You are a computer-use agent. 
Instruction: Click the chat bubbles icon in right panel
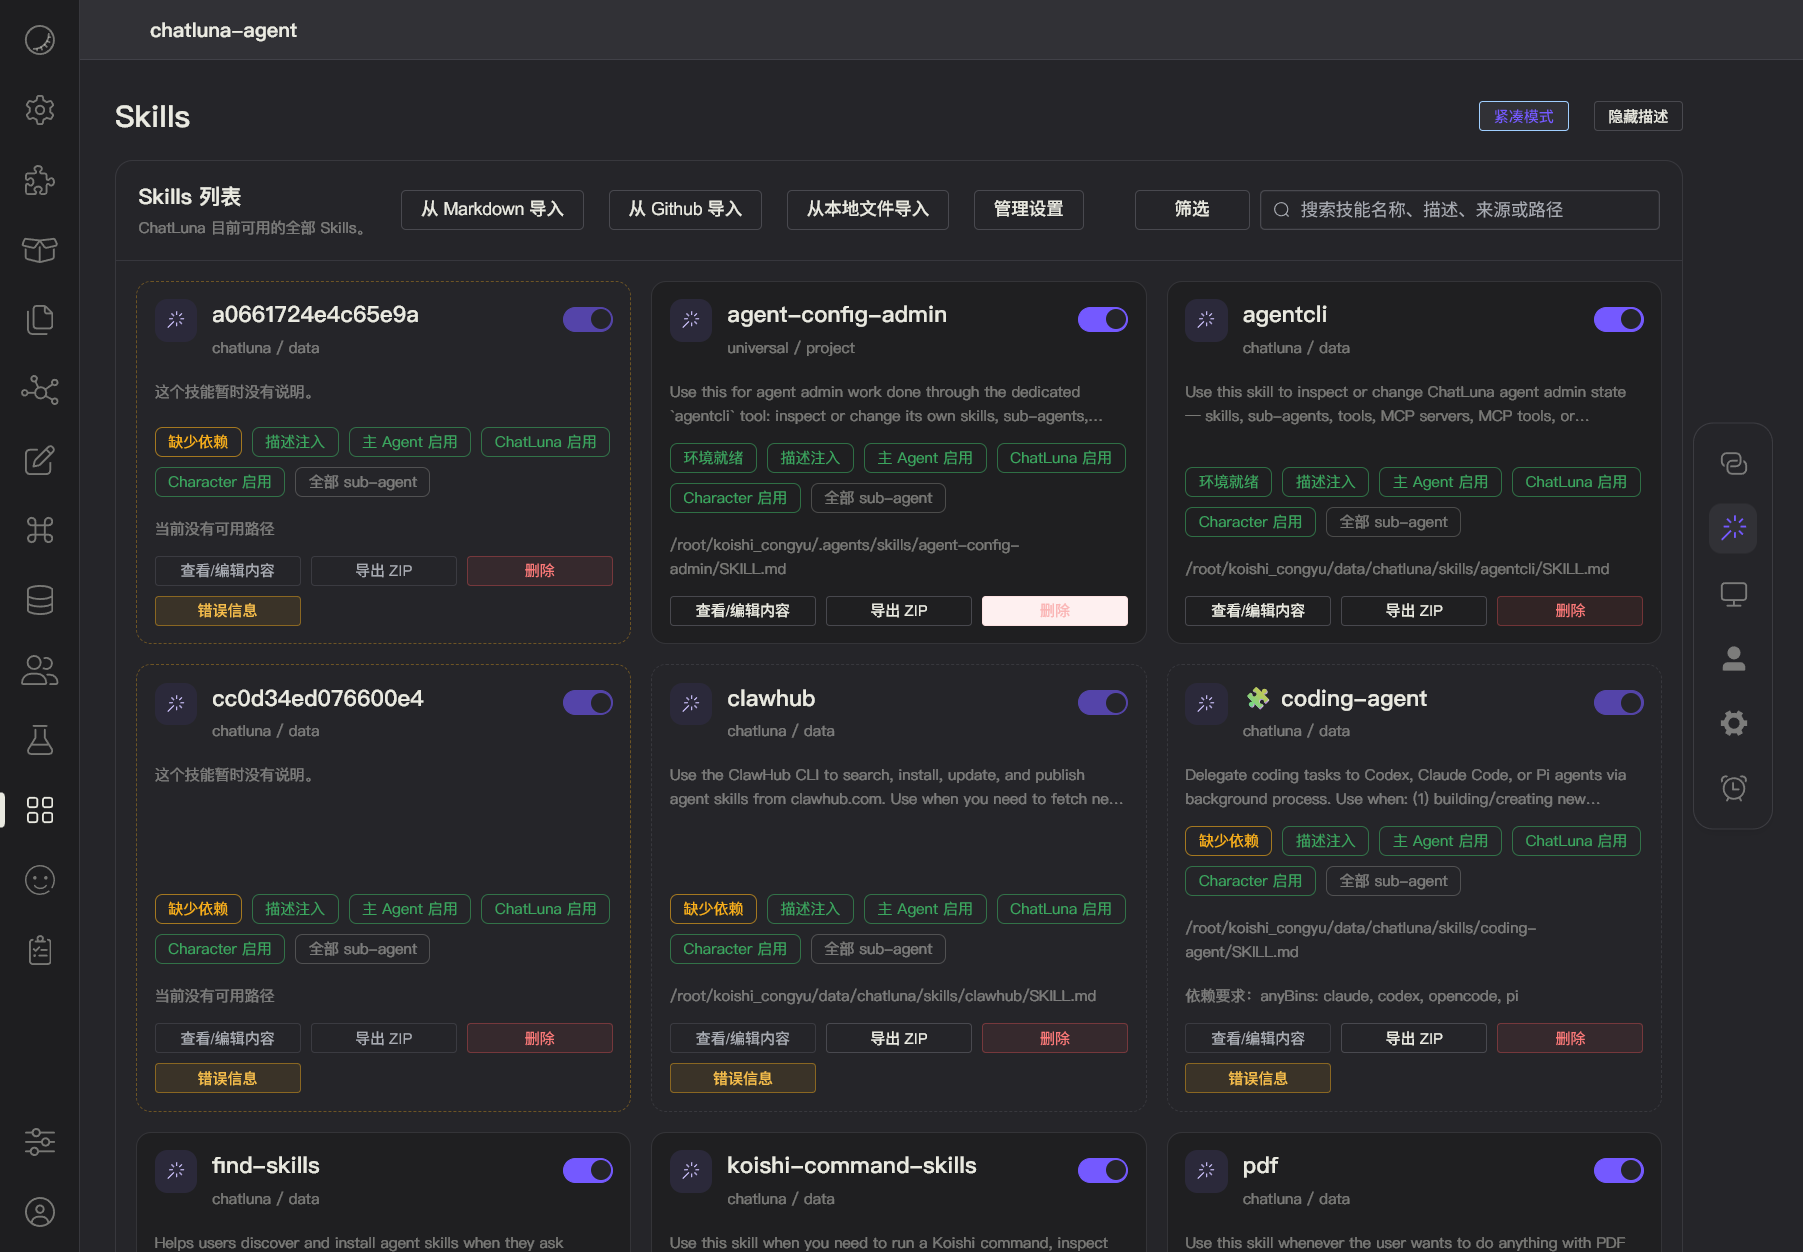click(x=1733, y=463)
